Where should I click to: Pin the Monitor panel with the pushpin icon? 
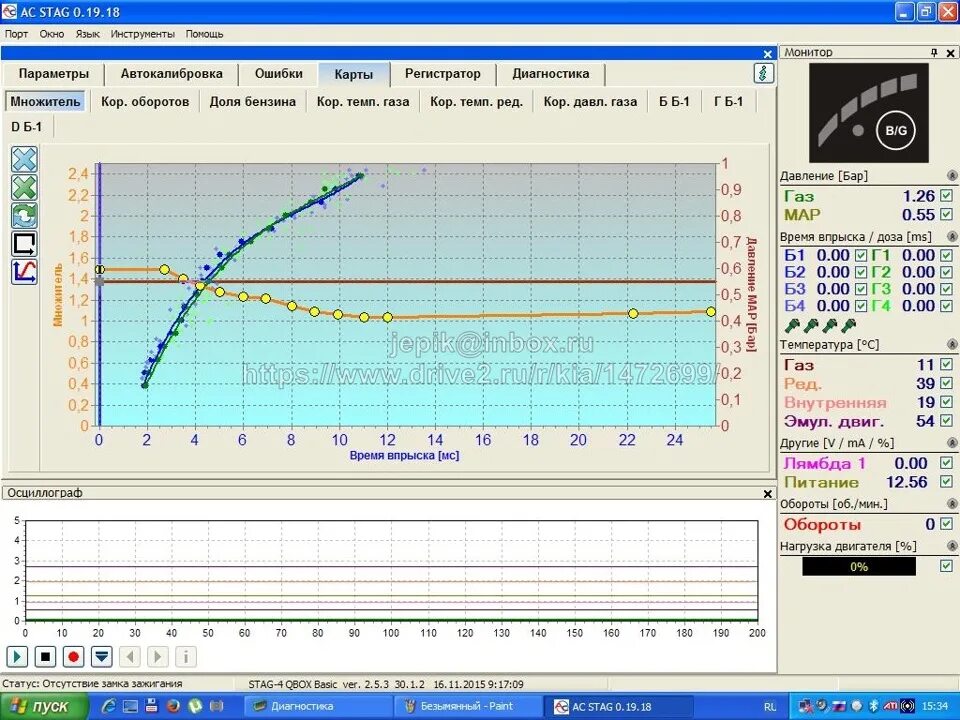(x=934, y=53)
